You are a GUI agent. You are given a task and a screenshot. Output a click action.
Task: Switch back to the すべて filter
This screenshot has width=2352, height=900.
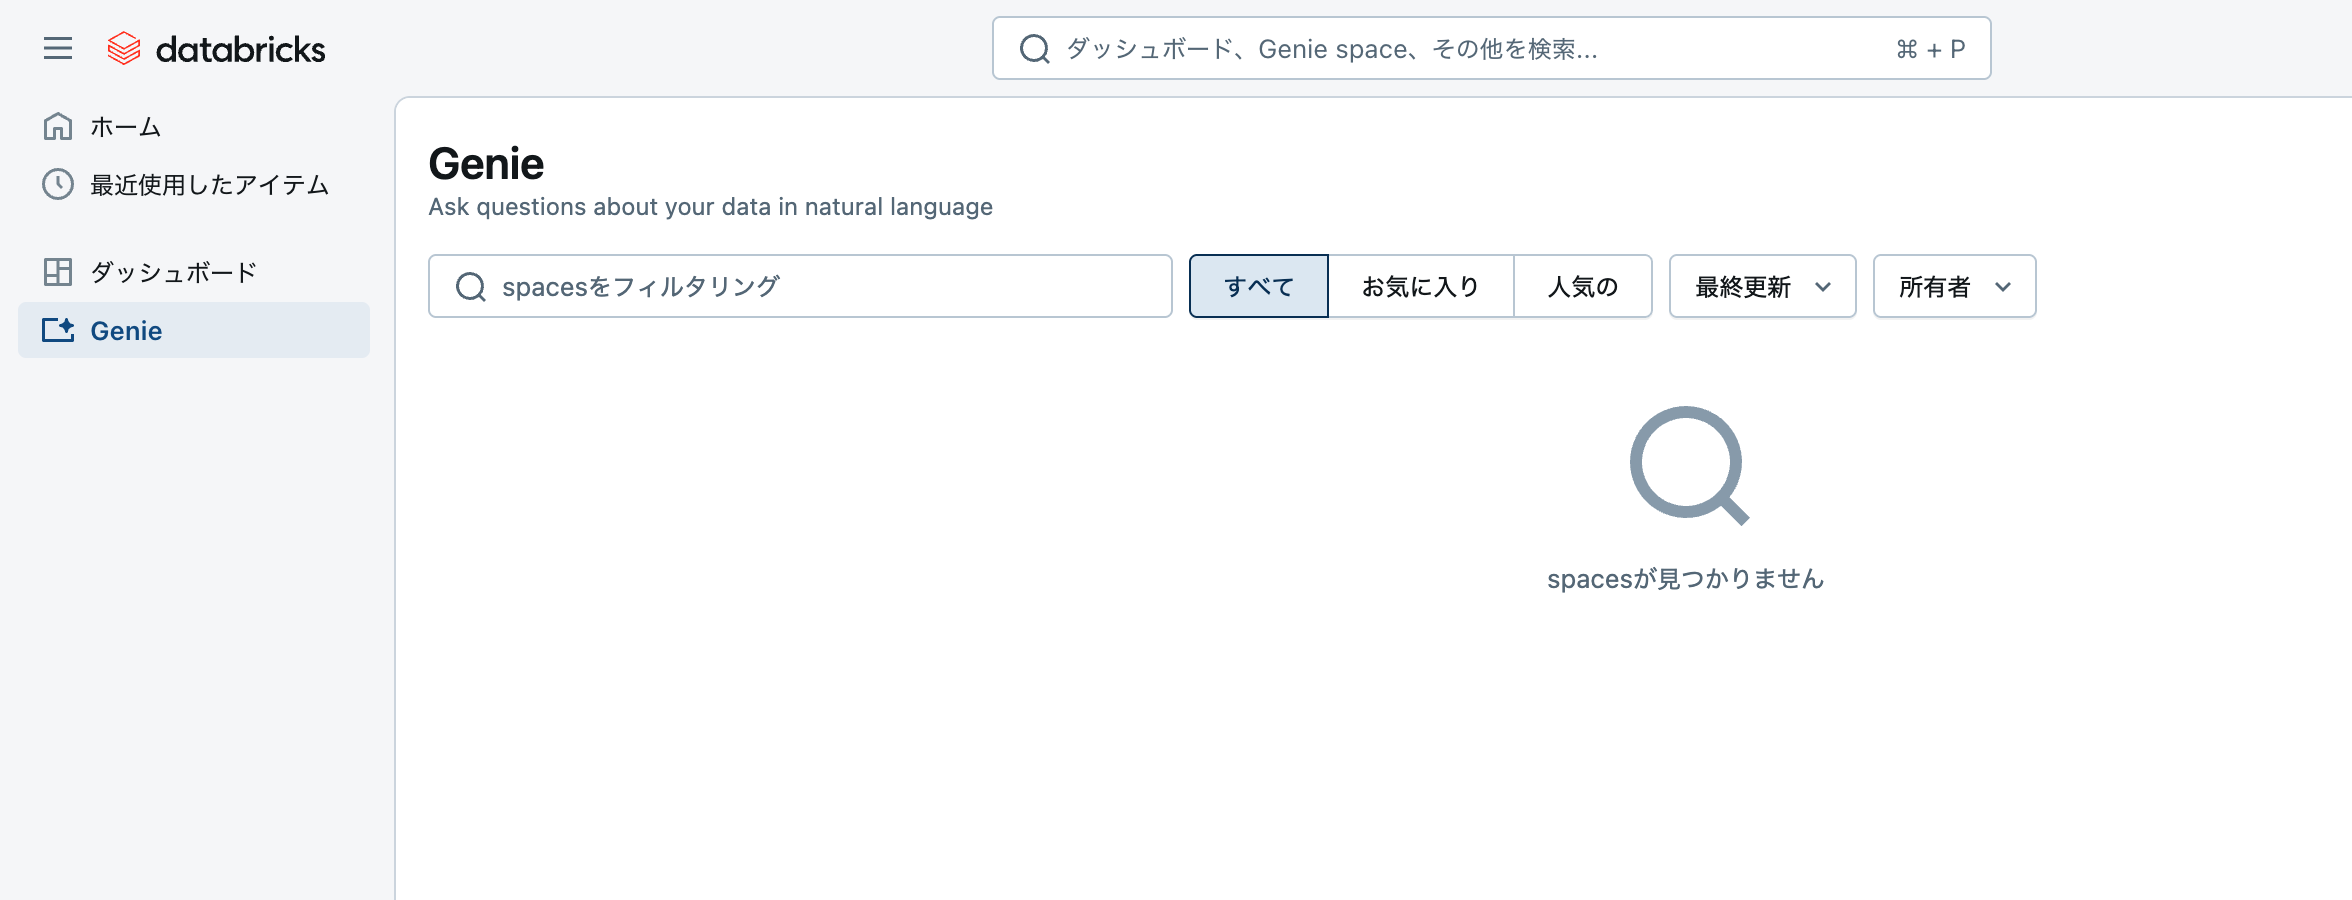(1257, 286)
